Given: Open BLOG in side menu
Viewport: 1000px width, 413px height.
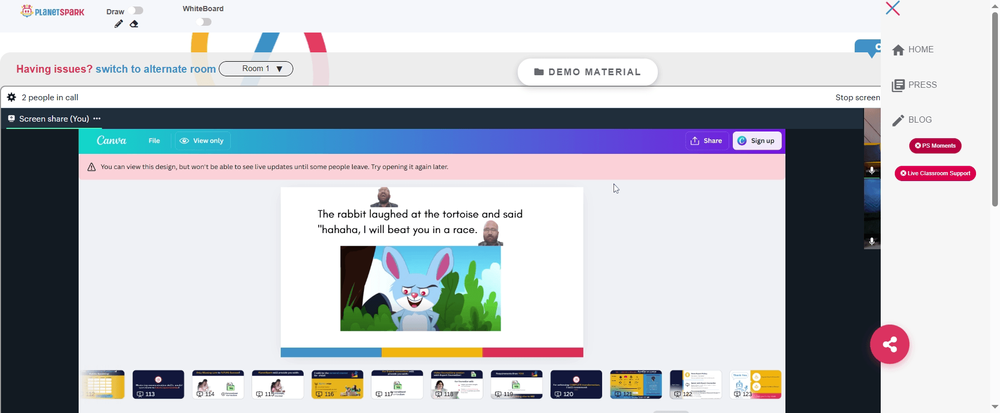Looking at the screenshot, I should (912, 120).
